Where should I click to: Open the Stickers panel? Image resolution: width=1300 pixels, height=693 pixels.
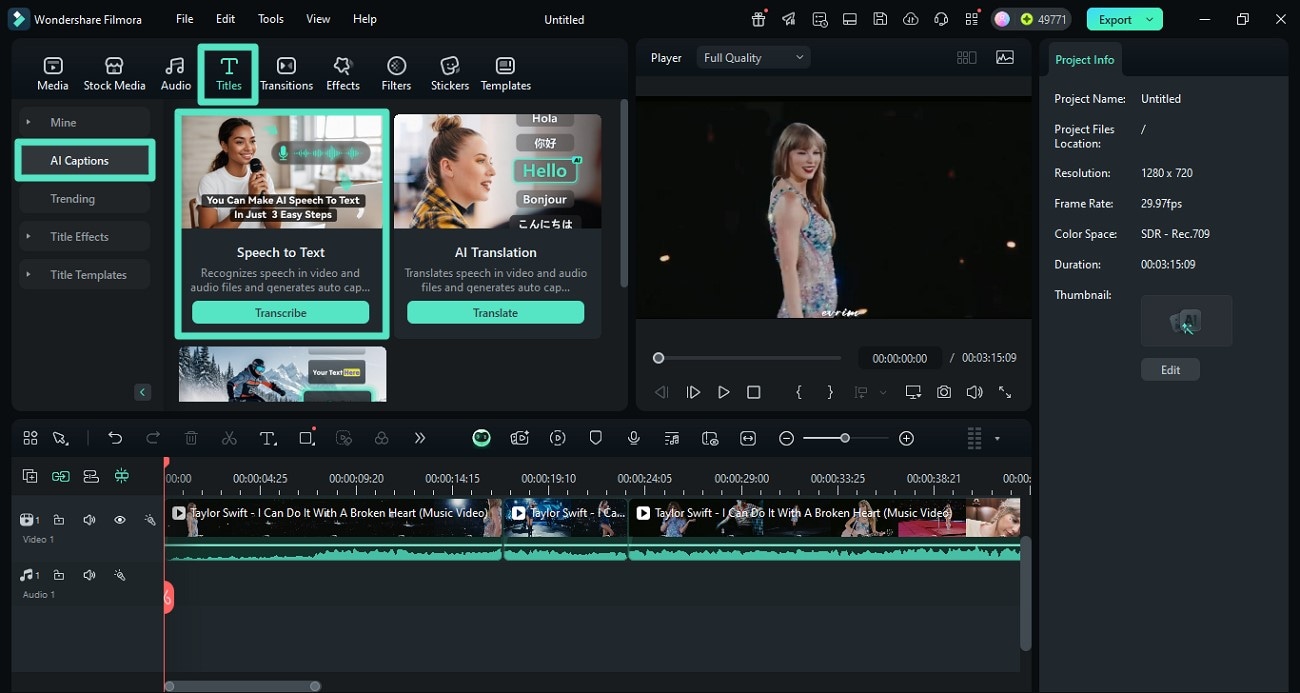(450, 73)
